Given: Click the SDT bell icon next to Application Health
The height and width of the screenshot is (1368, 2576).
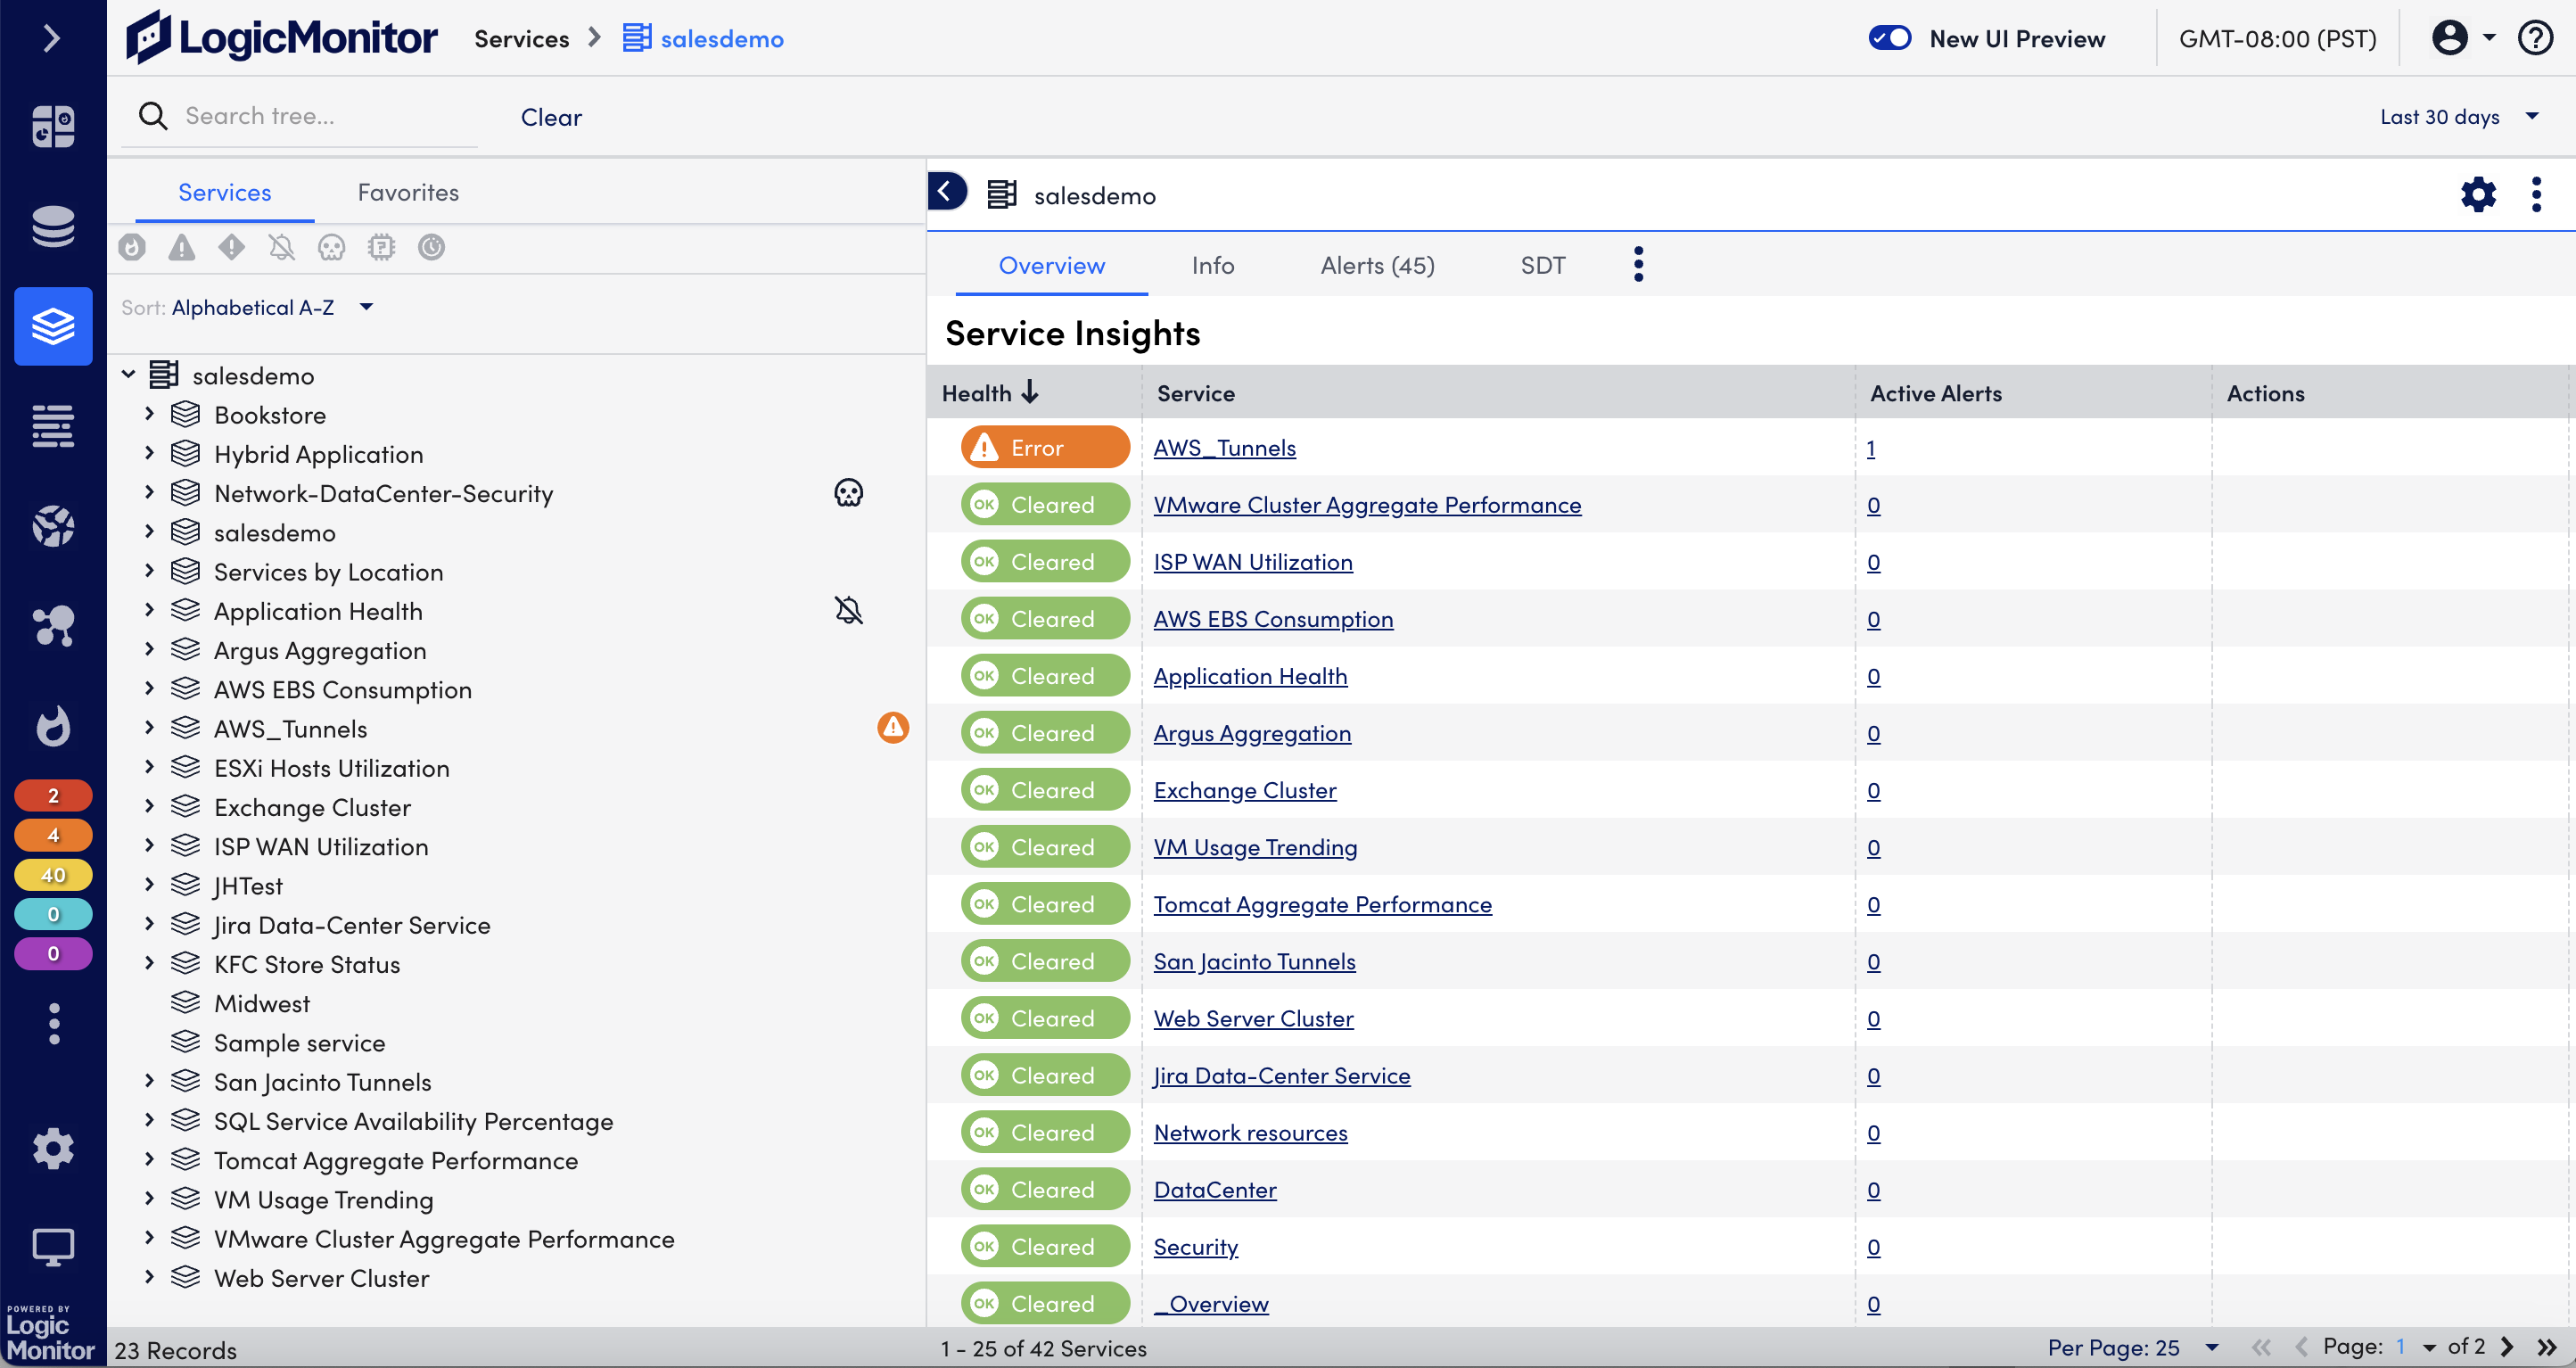Looking at the screenshot, I should coord(849,610).
